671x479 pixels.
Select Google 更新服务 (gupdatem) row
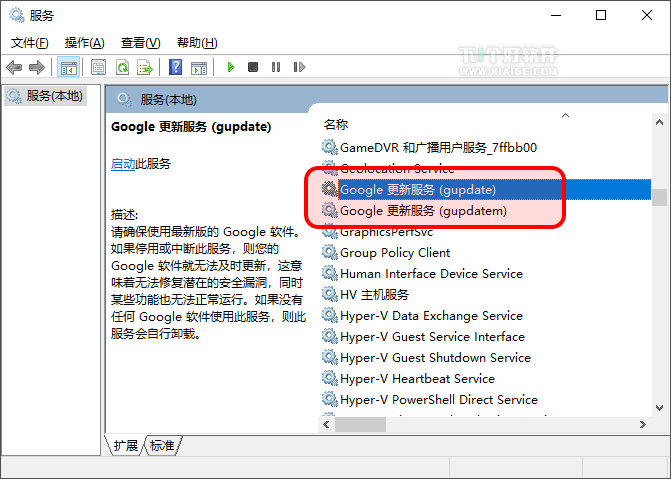click(486, 211)
